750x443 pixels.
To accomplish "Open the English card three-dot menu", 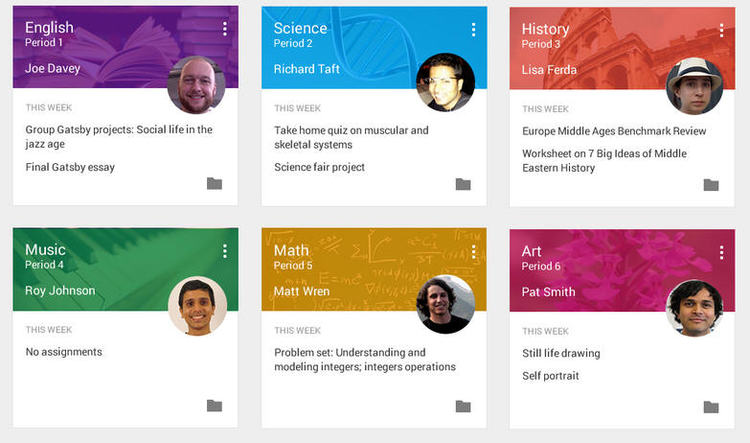I will click(225, 29).
